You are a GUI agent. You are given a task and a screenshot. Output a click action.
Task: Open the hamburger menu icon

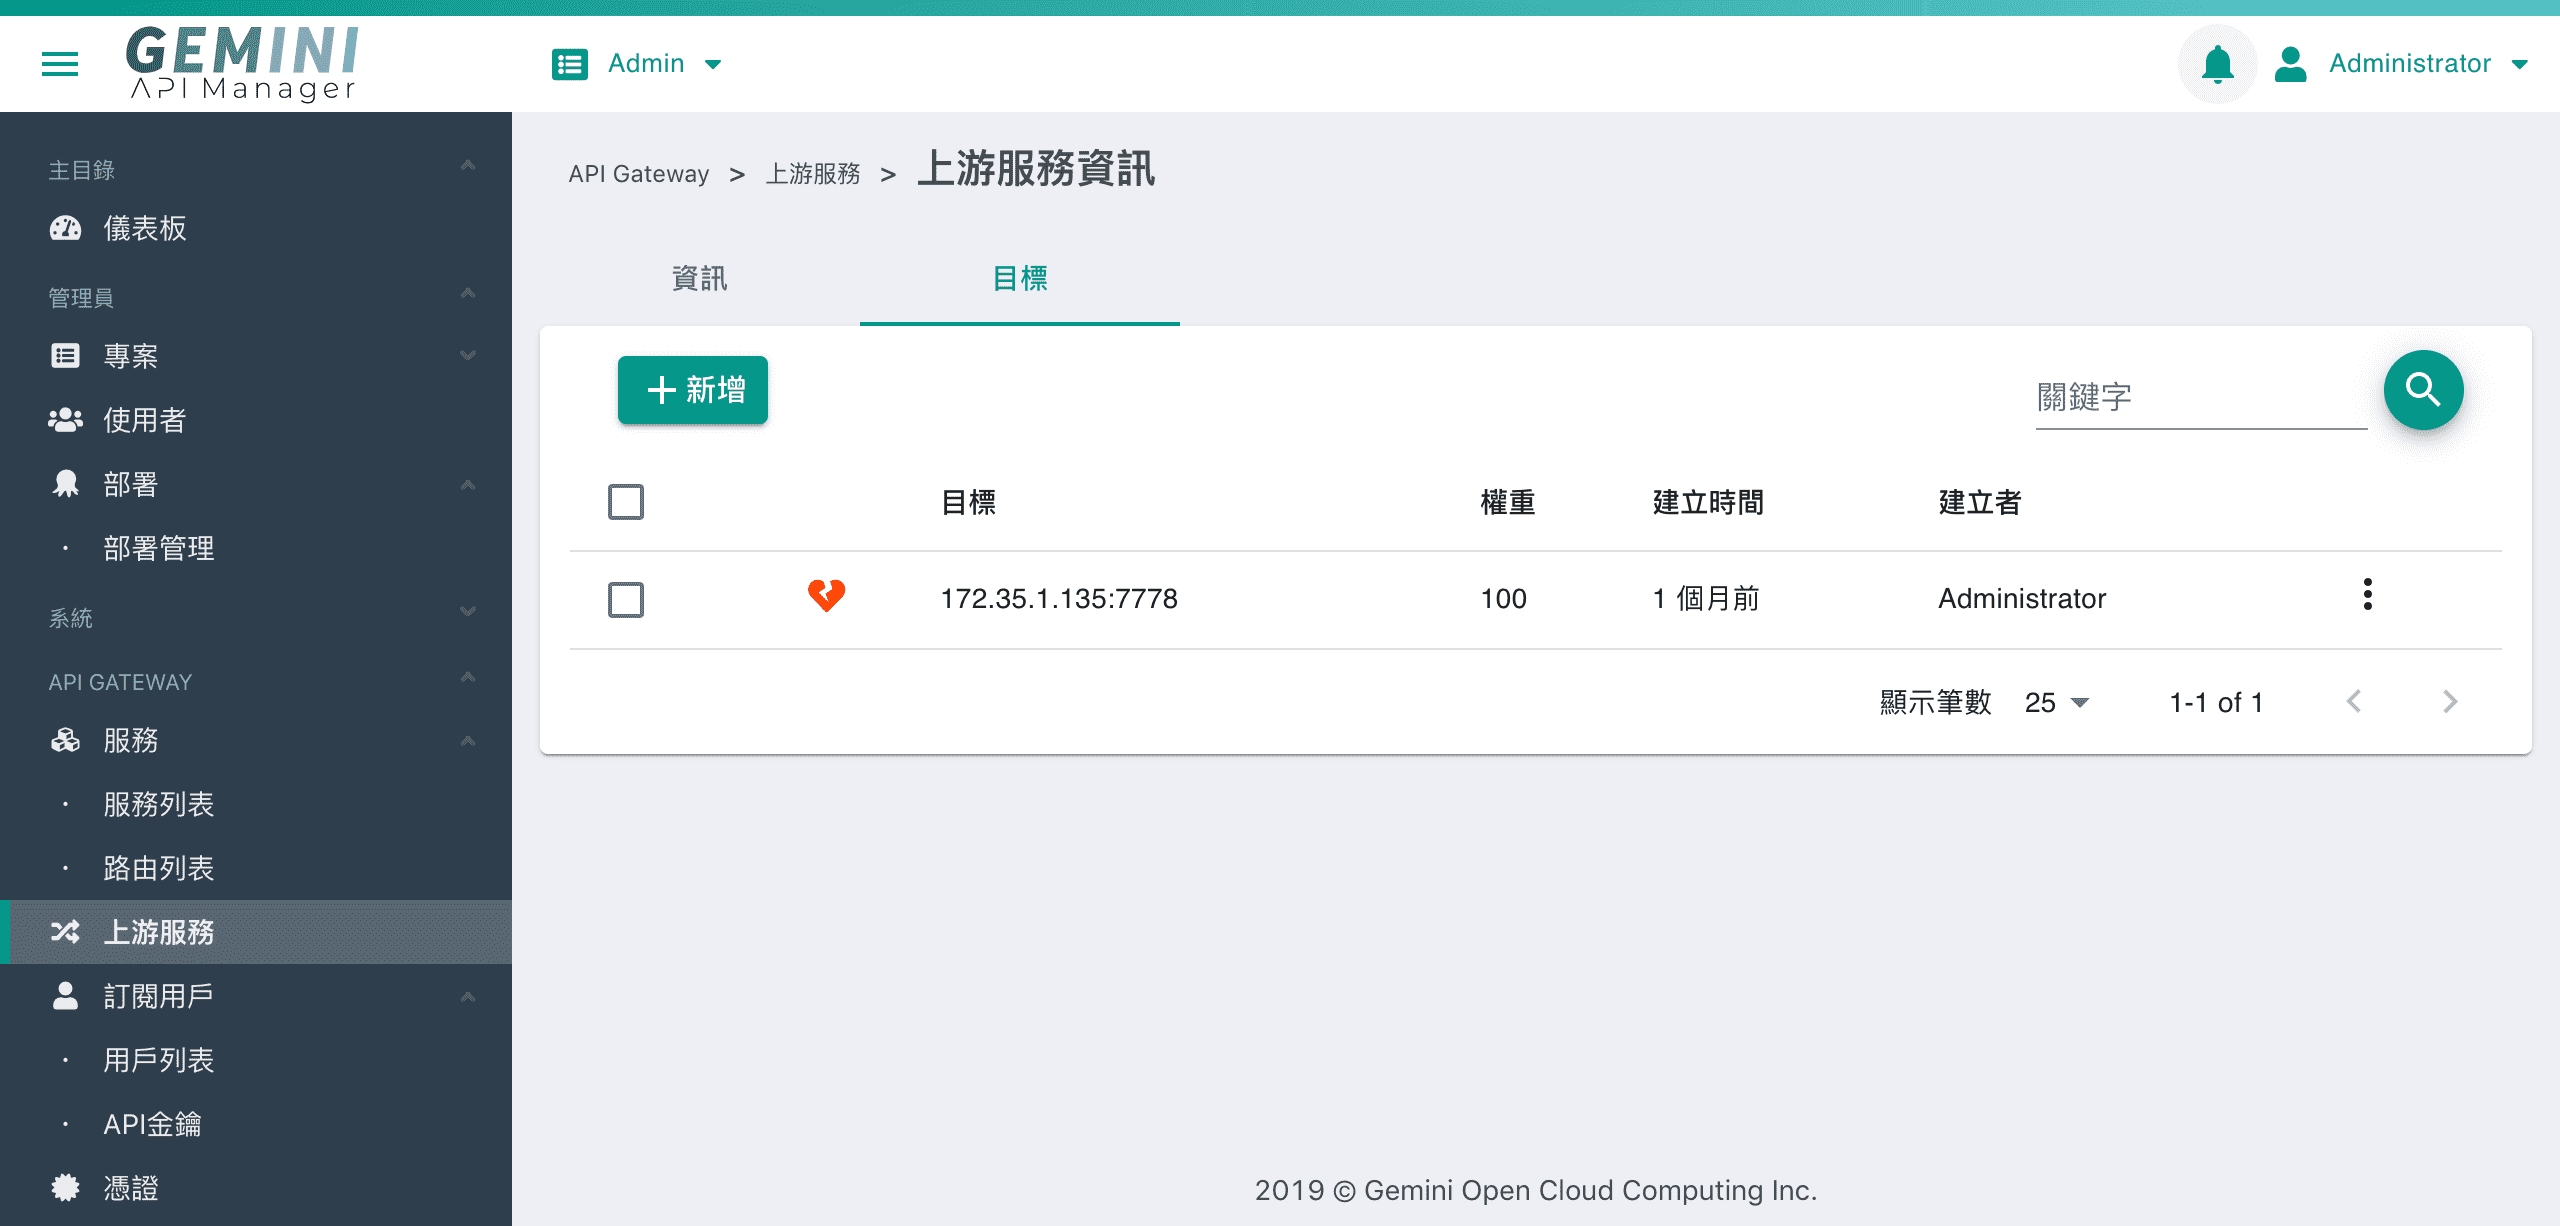pyautogui.click(x=60, y=64)
